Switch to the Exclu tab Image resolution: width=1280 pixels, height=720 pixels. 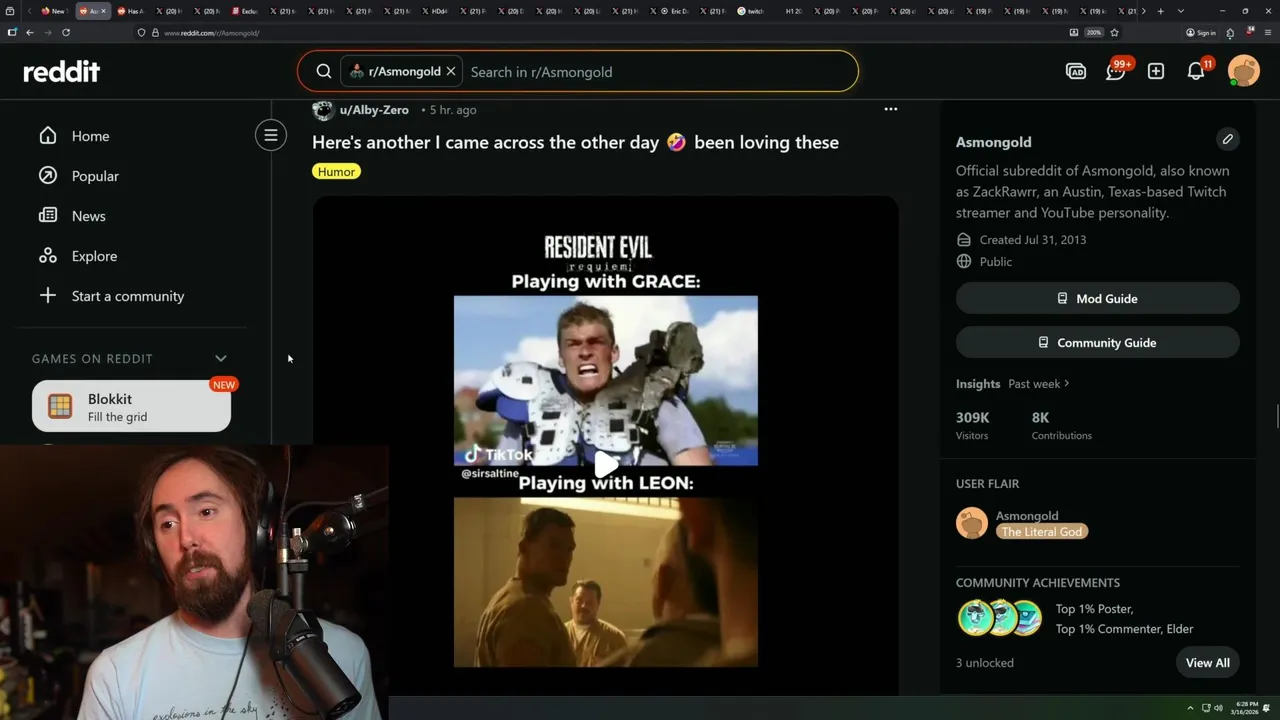click(x=247, y=11)
